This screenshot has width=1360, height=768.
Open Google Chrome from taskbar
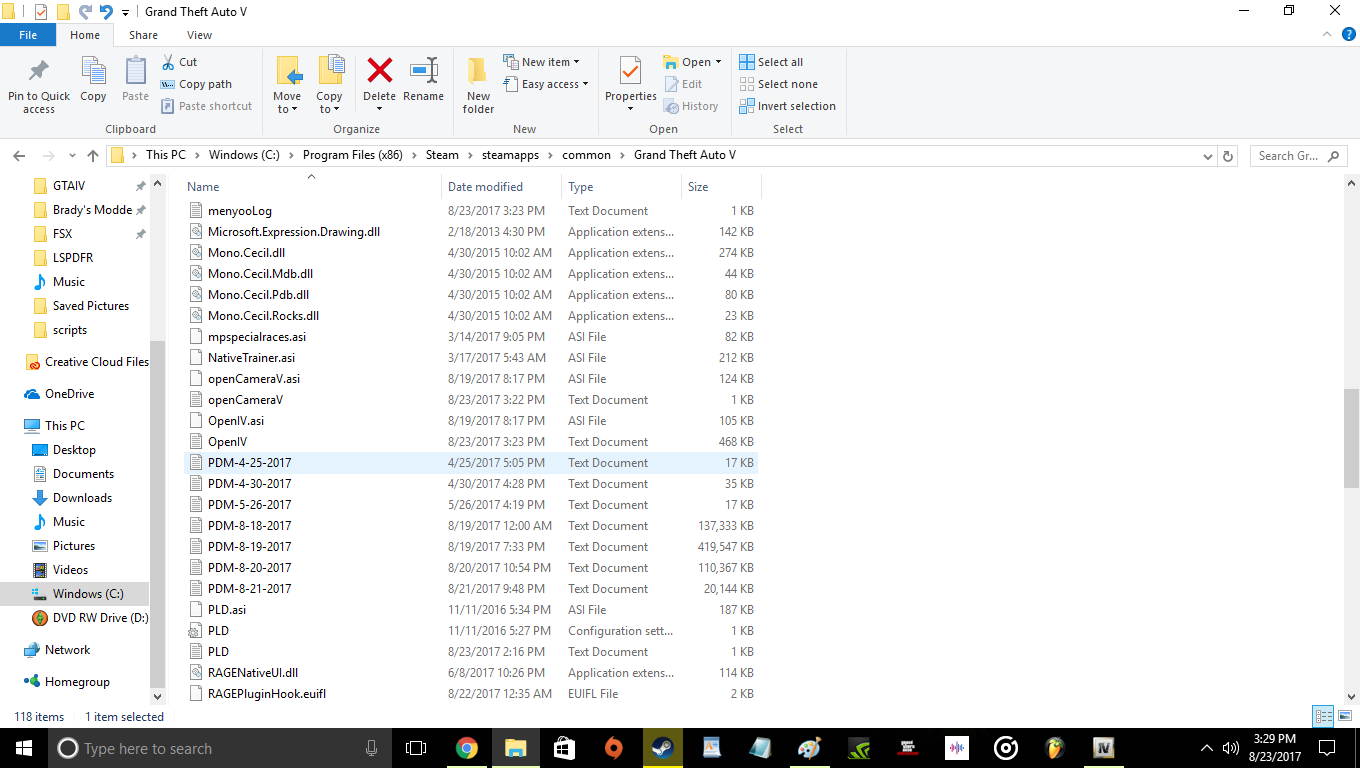click(466, 748)
